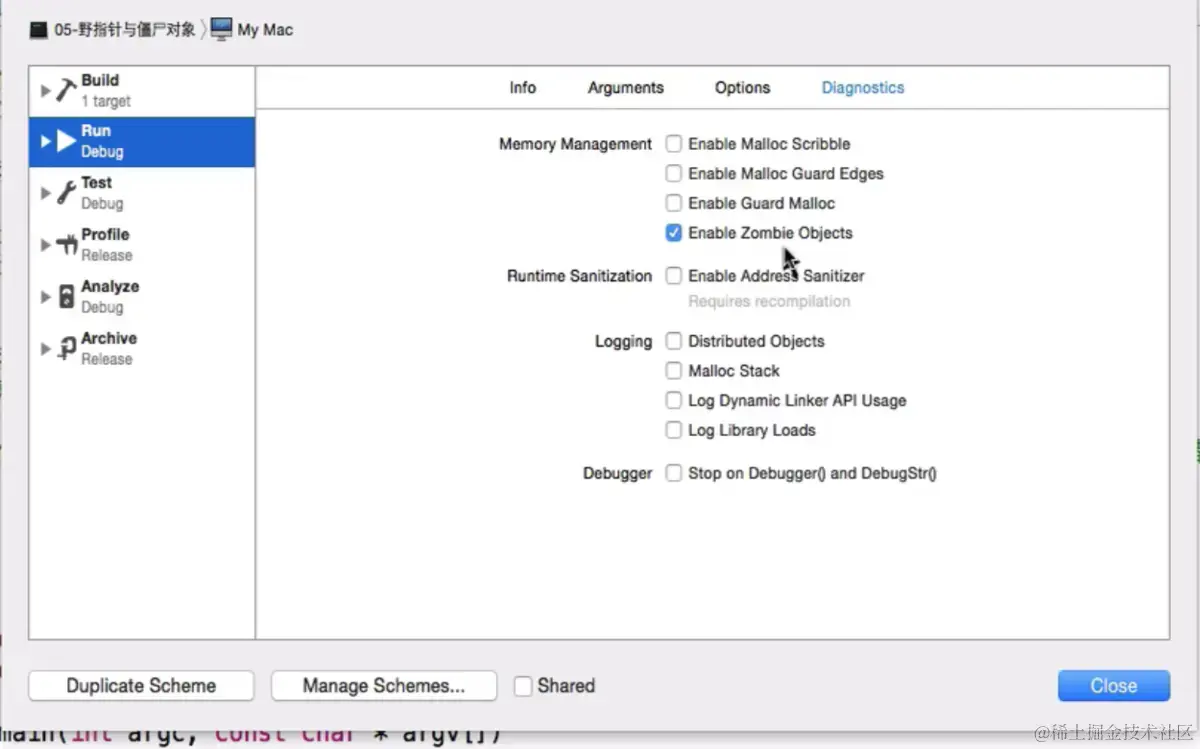This screenshot has height=749, width=1200.
Task: Enable Malloc Scribble checkbox
Action: pyautogui.click(x=674, y=144)
